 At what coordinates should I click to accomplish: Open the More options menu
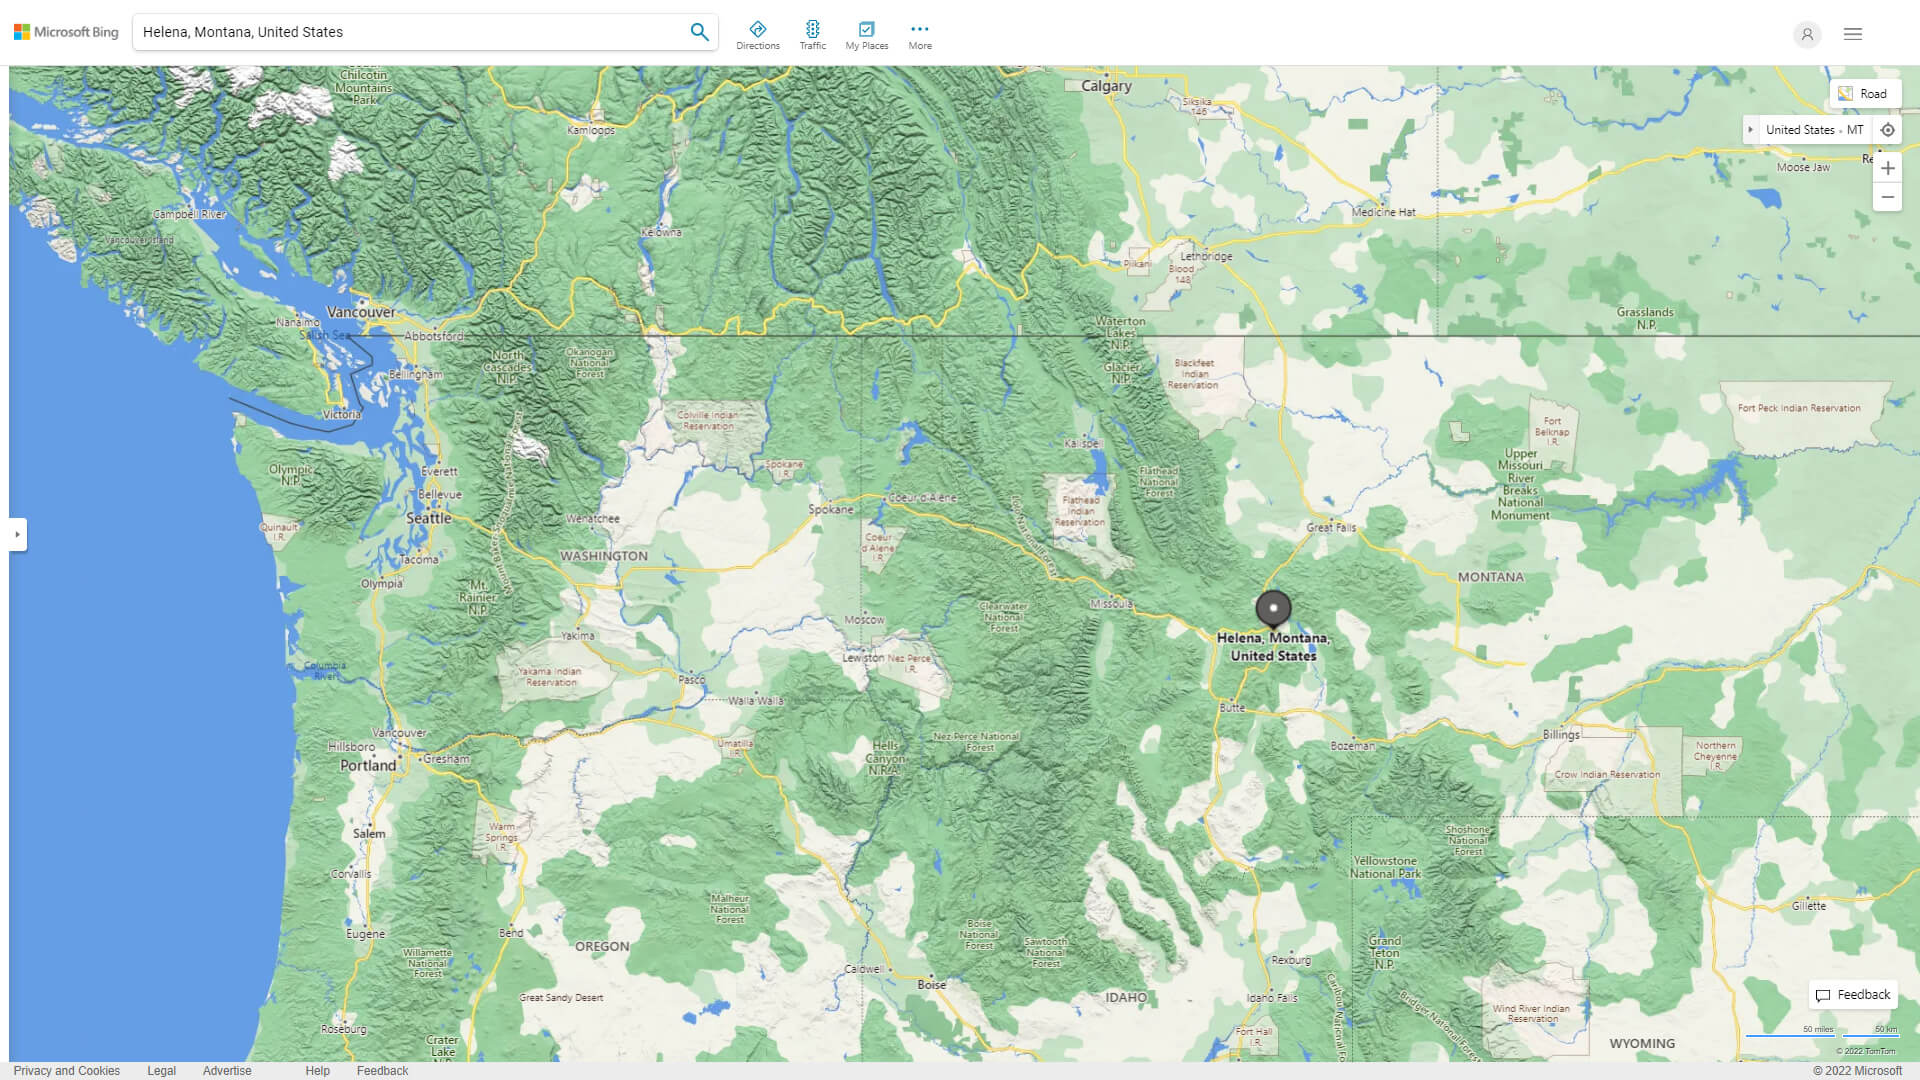pos(920,35)
